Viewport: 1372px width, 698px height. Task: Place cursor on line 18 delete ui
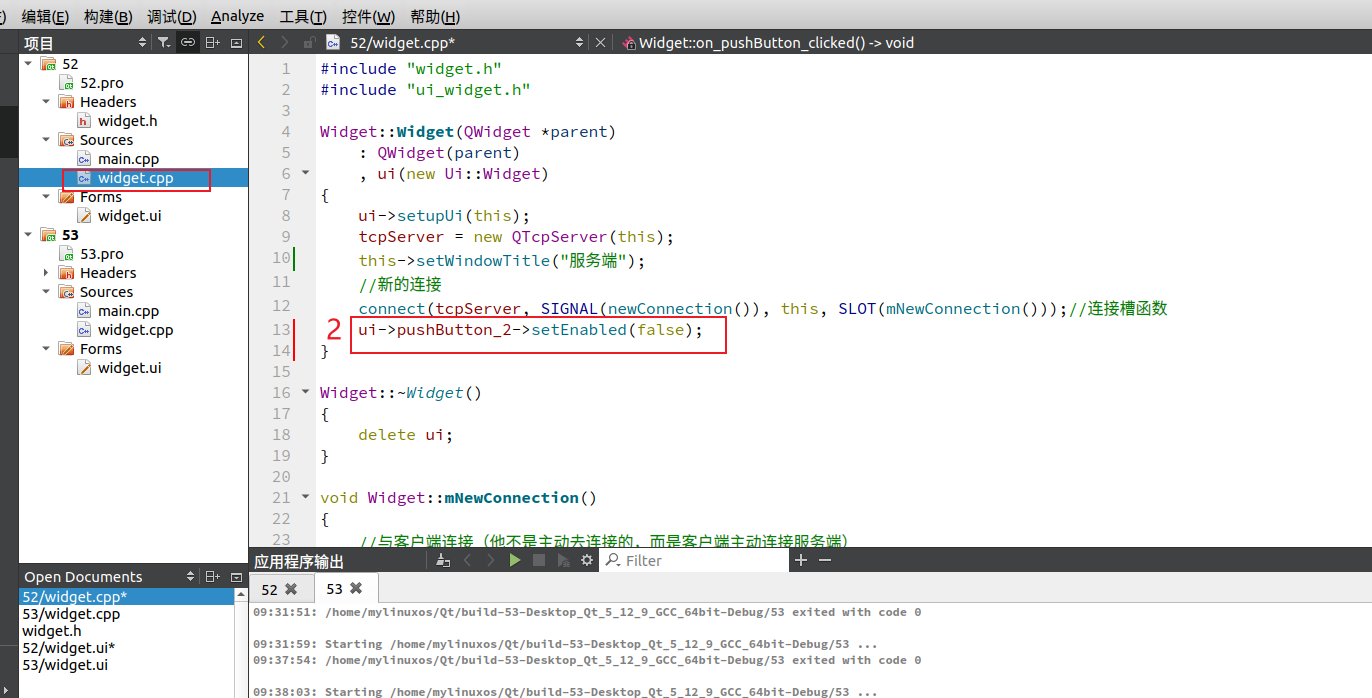click(x=405, y=435)
